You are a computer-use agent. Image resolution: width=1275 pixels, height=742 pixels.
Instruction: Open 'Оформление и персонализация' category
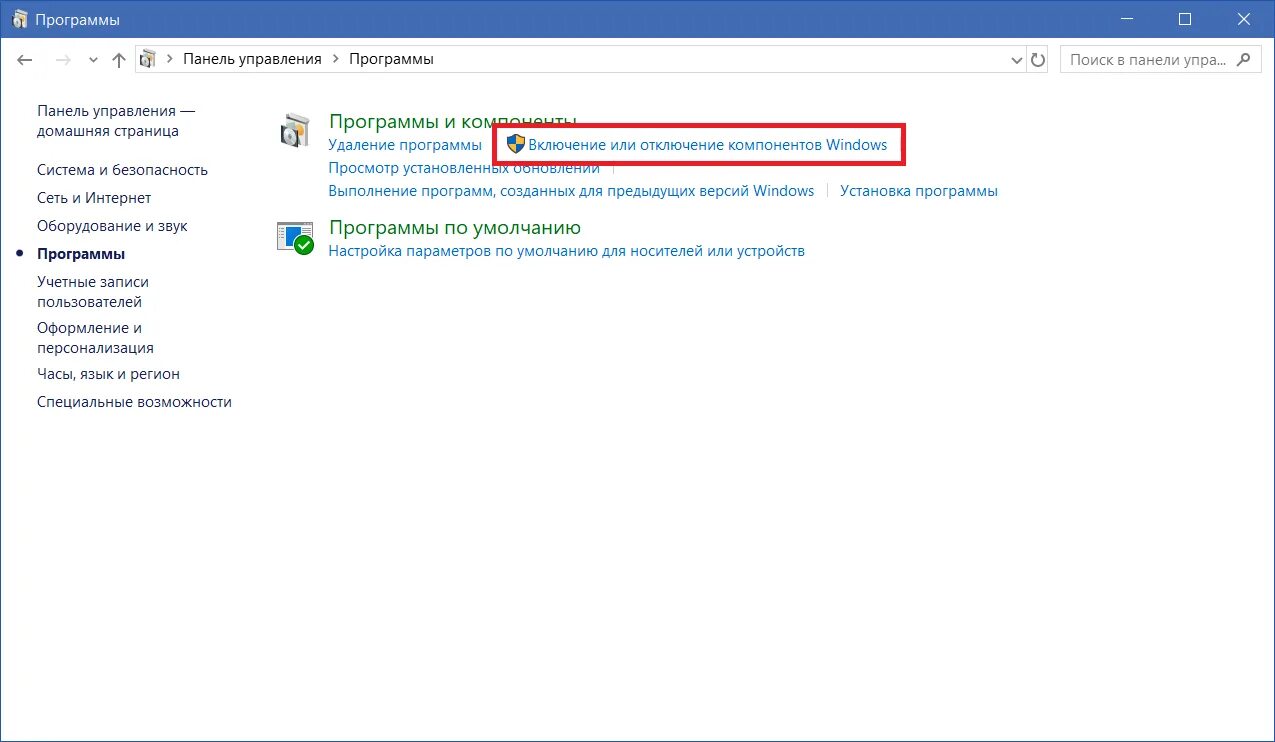coord(95,338)
